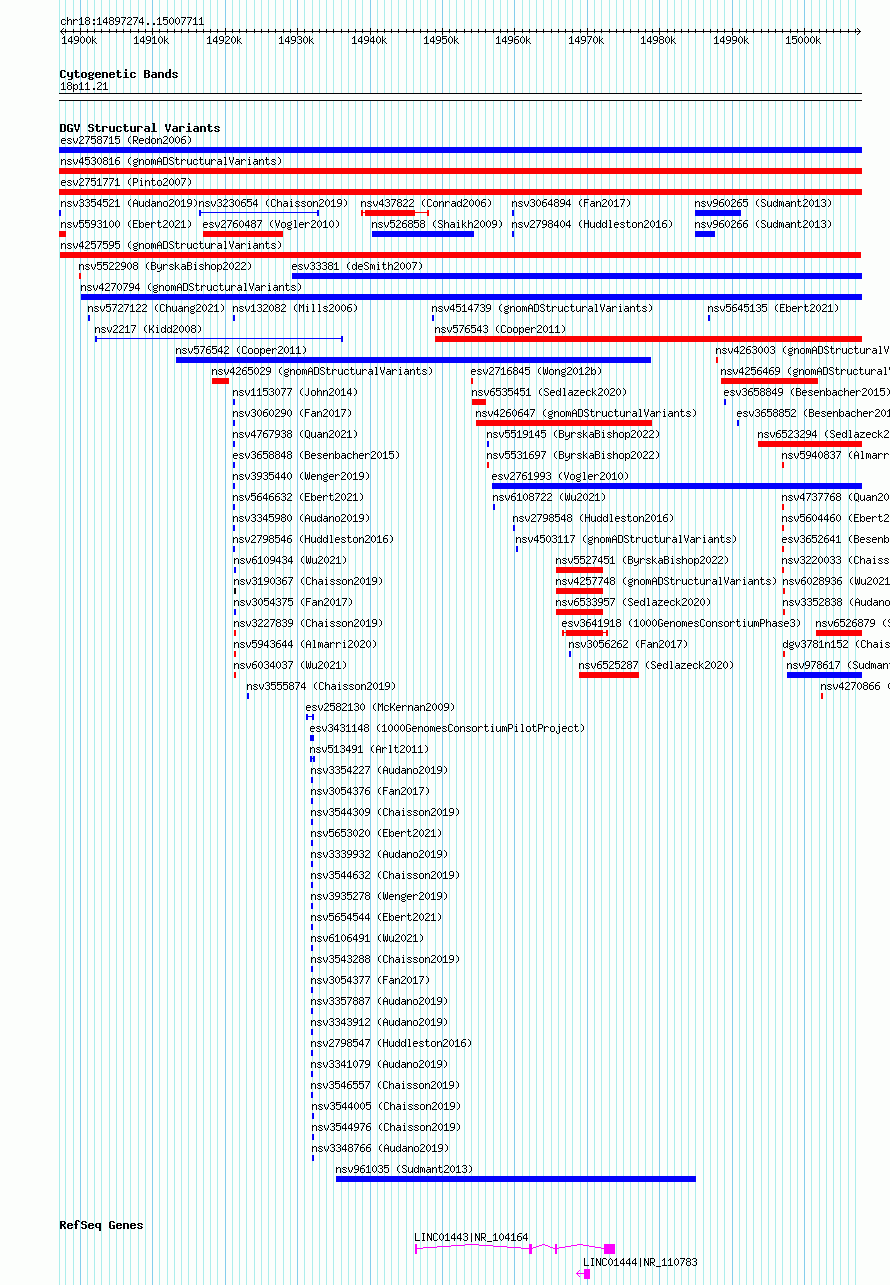The width and height of the screenshot is (890, 1285).
Task: Open nsv3230654 (Chaisson2019) variant
Action: click(x=273, y=203)
